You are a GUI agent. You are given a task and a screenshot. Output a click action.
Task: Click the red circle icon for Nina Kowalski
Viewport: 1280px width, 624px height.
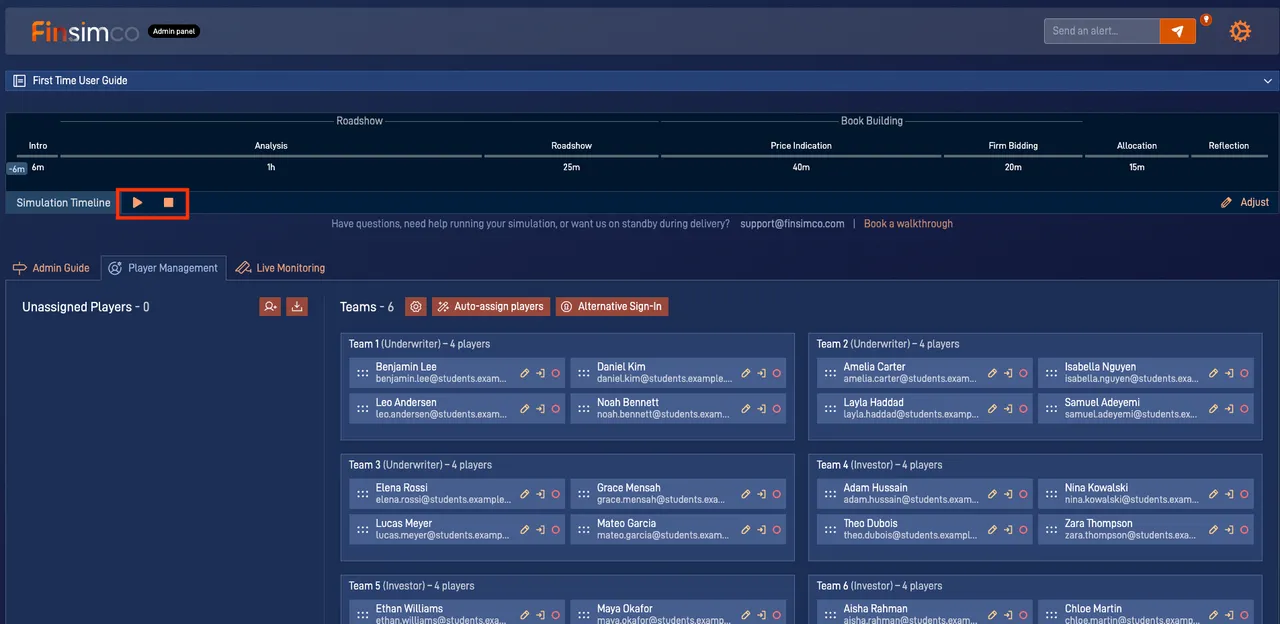1244,494
